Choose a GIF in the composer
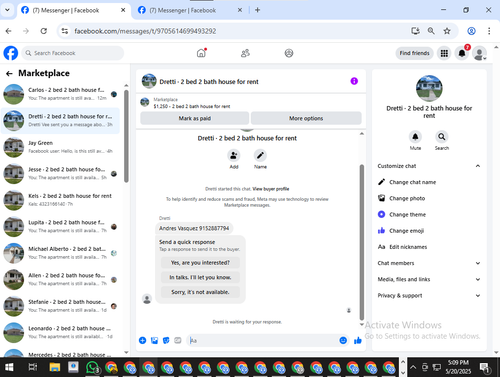This screenshot has width=500, height=377. click(178, 340)
